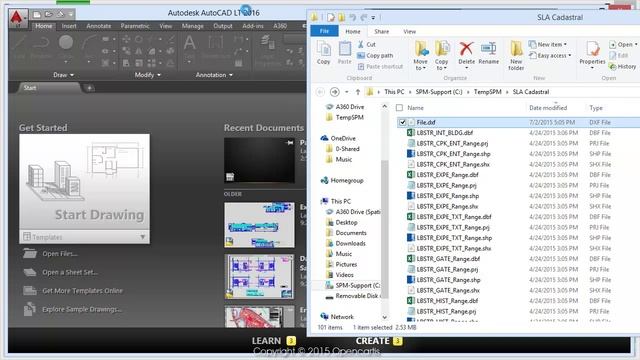
Task: Select Desktop in navigation pane
Action: [x=346, y=222]
